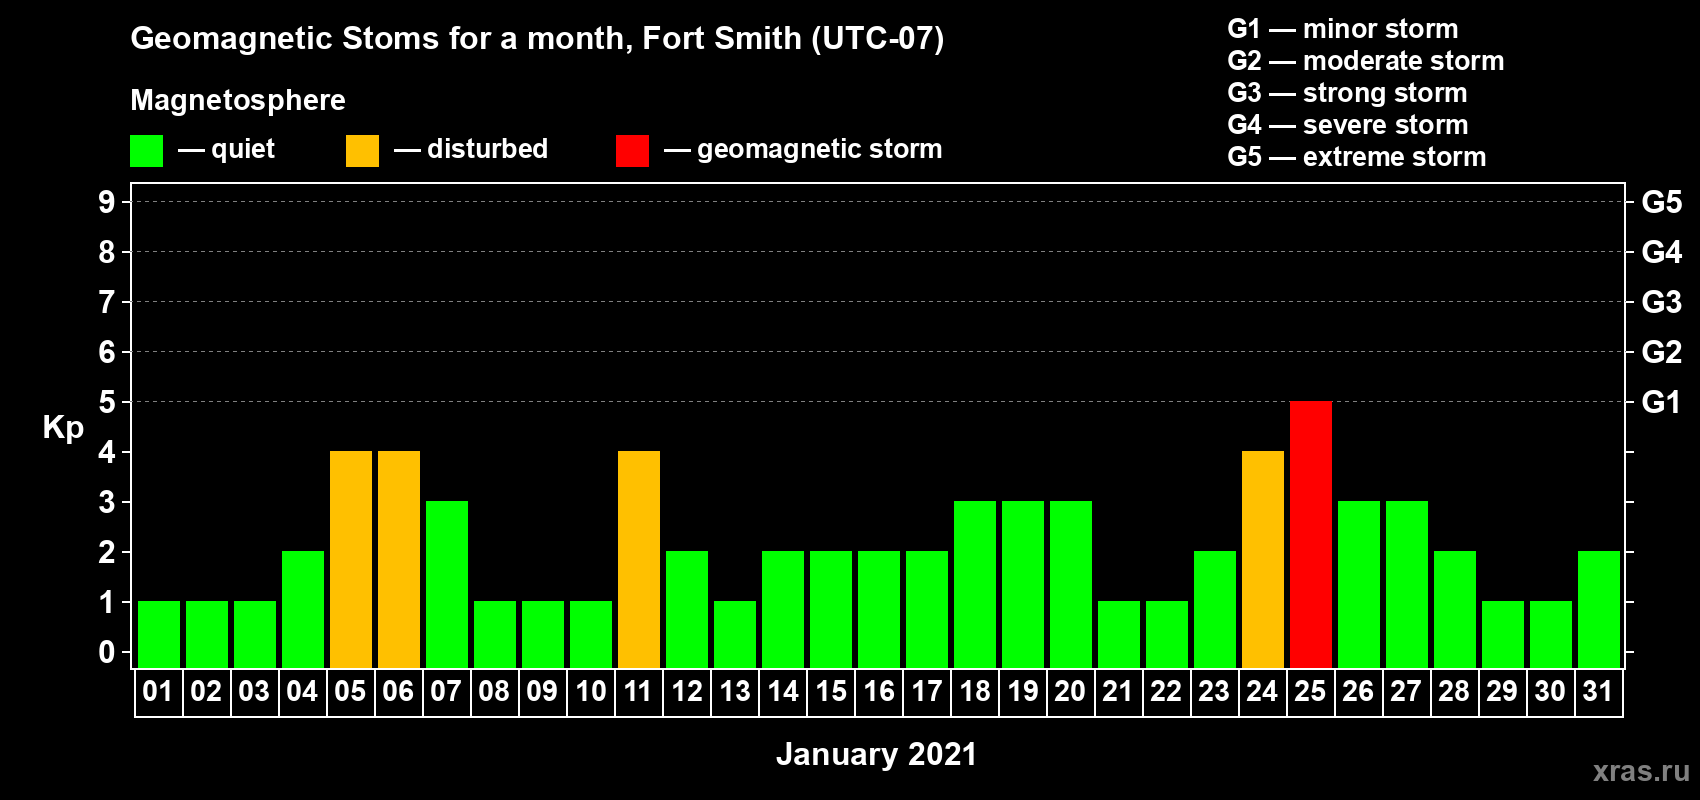Click the 'G4 — severe storm' legend line
This screenshot has height=800, width=1700.
tap(1348, 125)
